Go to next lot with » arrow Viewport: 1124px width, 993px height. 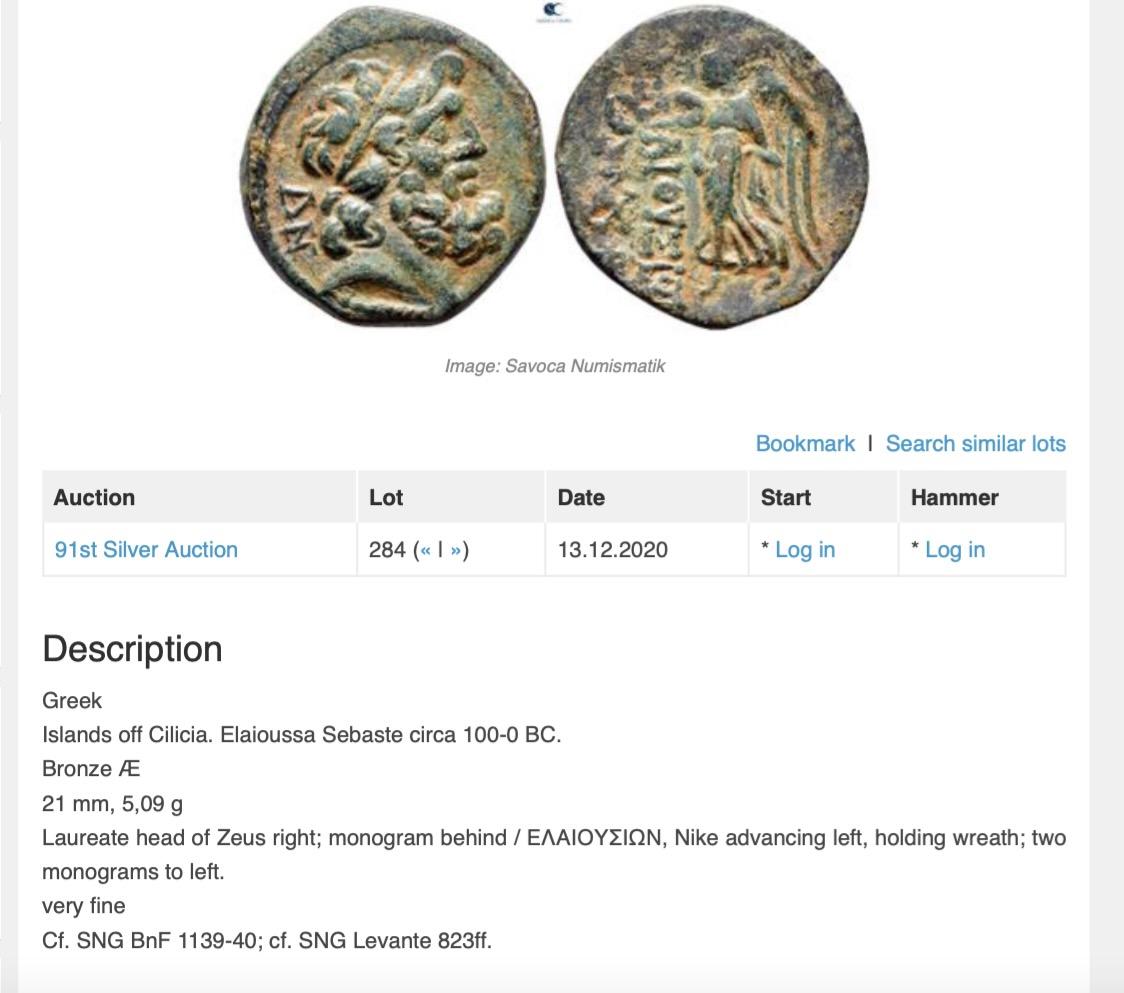tap(455, 550)
